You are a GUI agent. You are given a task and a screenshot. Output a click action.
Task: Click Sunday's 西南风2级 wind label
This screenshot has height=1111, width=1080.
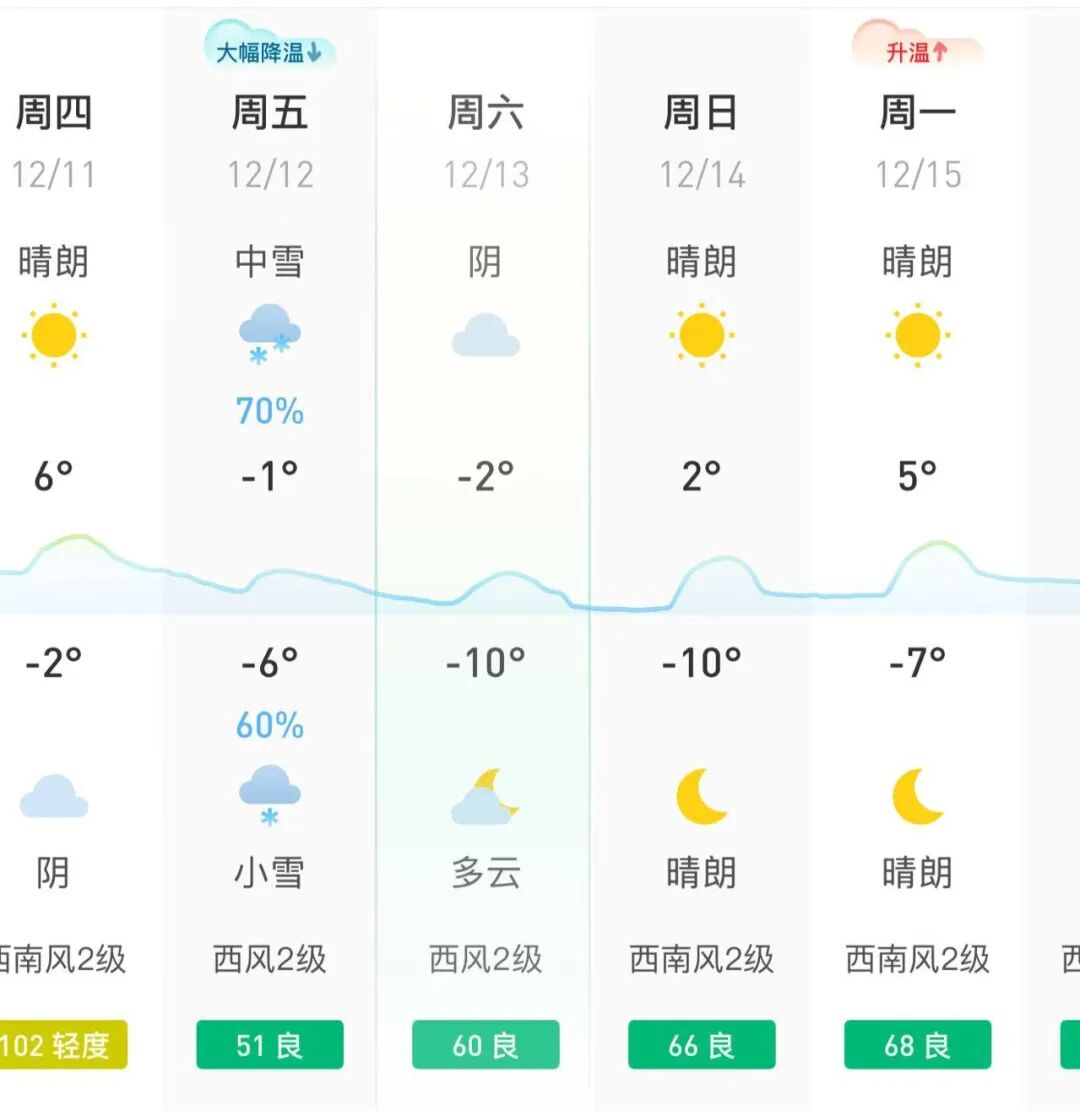click(701, 960)
